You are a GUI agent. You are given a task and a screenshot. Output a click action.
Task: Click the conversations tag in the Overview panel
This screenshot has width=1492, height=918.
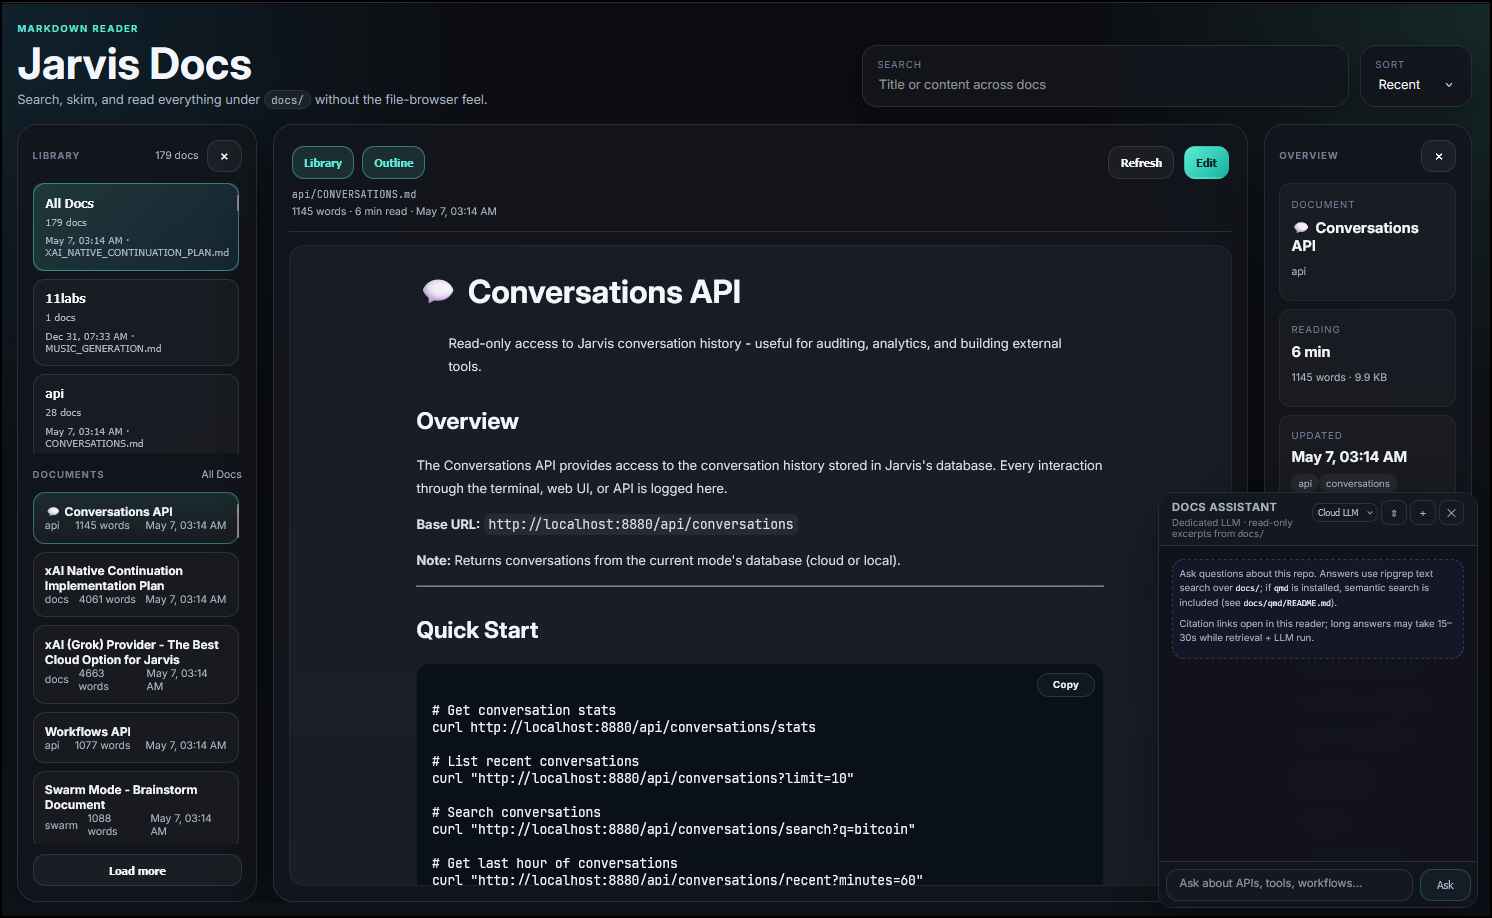pyautogui.click(x=1357, y=484)
